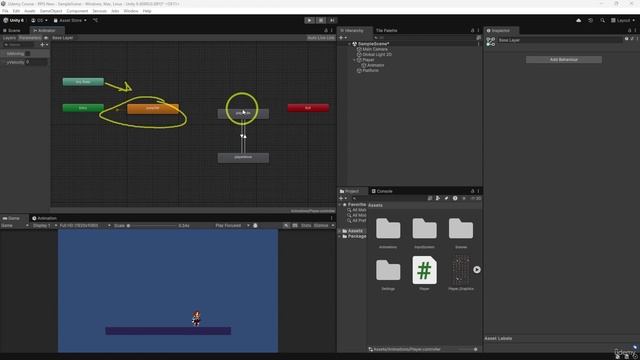
Task: Add a new Animator parameter with plus
Action: [43, 44]
